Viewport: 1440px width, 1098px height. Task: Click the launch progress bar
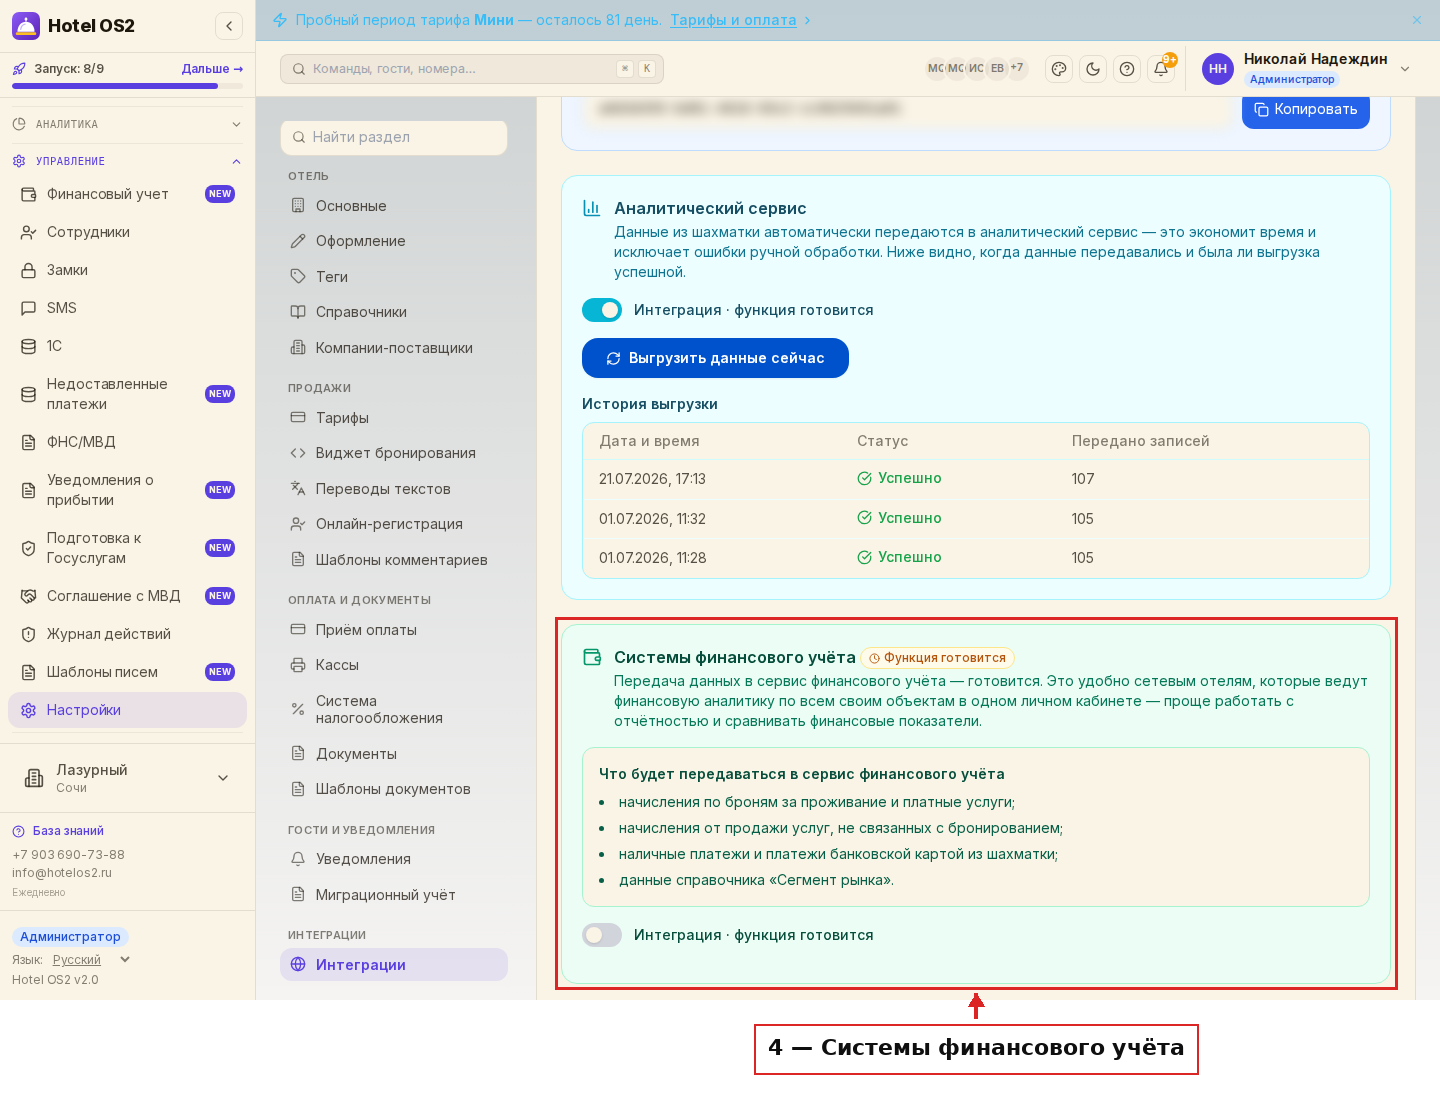(128, 86)
